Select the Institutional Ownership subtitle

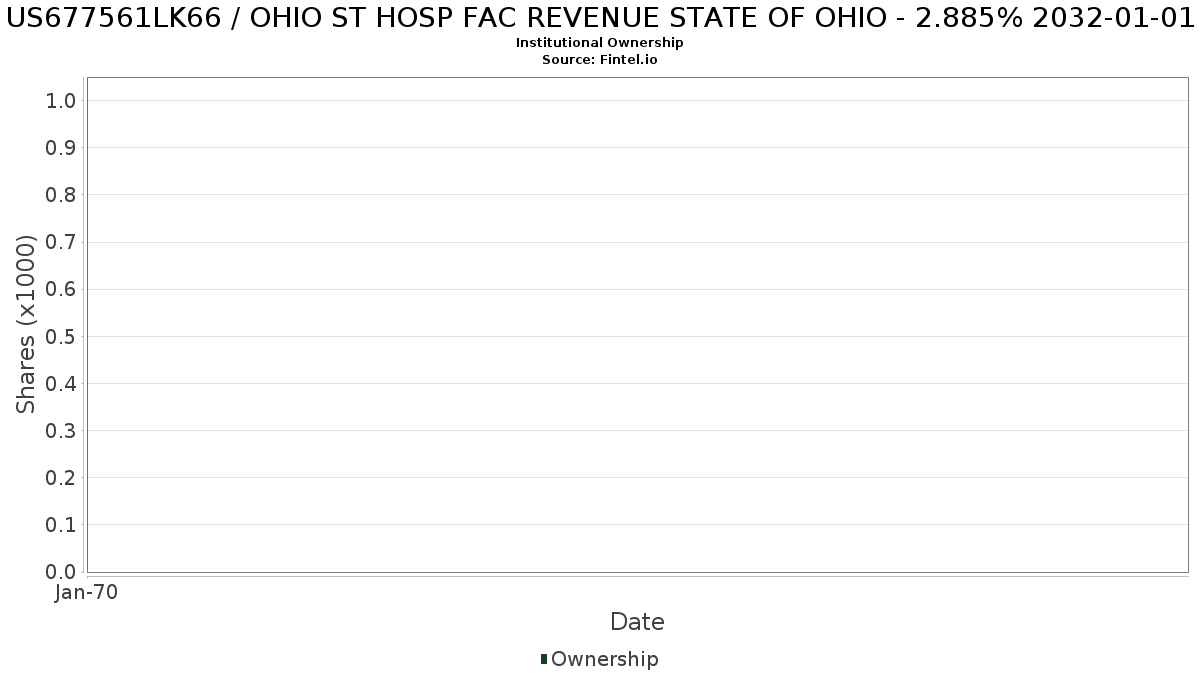tap(600, 43)
